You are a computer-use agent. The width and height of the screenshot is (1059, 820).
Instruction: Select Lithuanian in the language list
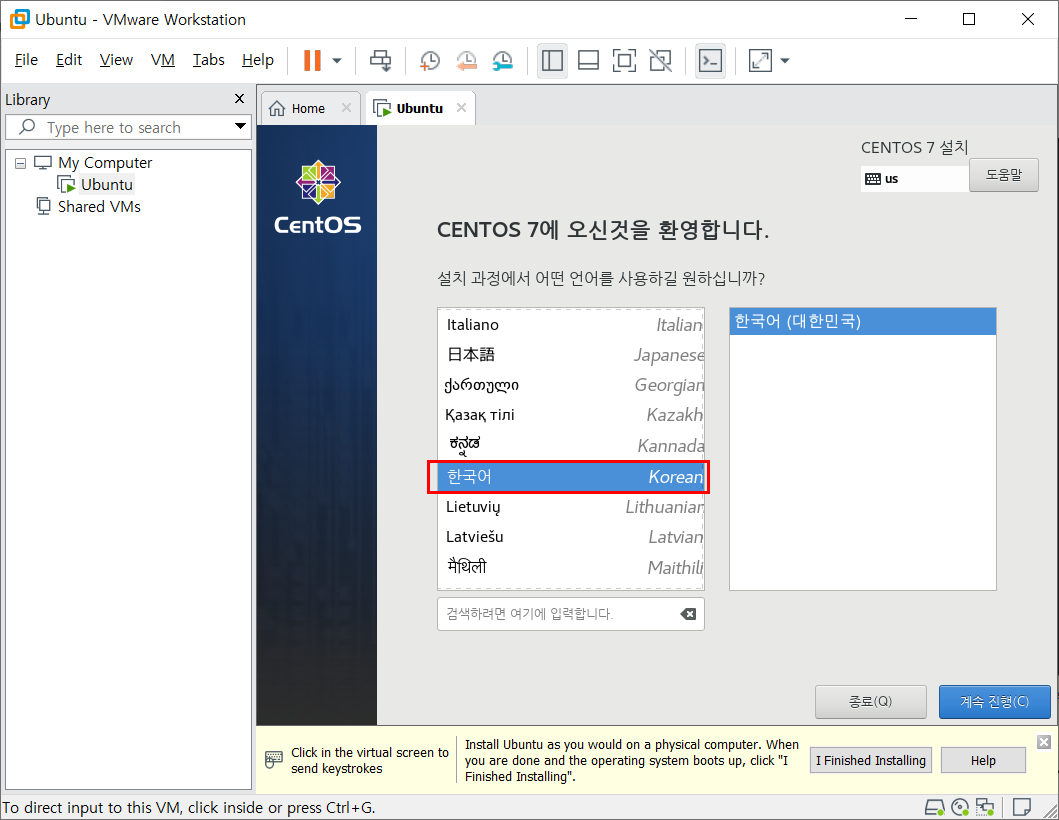tap(571, 507)
